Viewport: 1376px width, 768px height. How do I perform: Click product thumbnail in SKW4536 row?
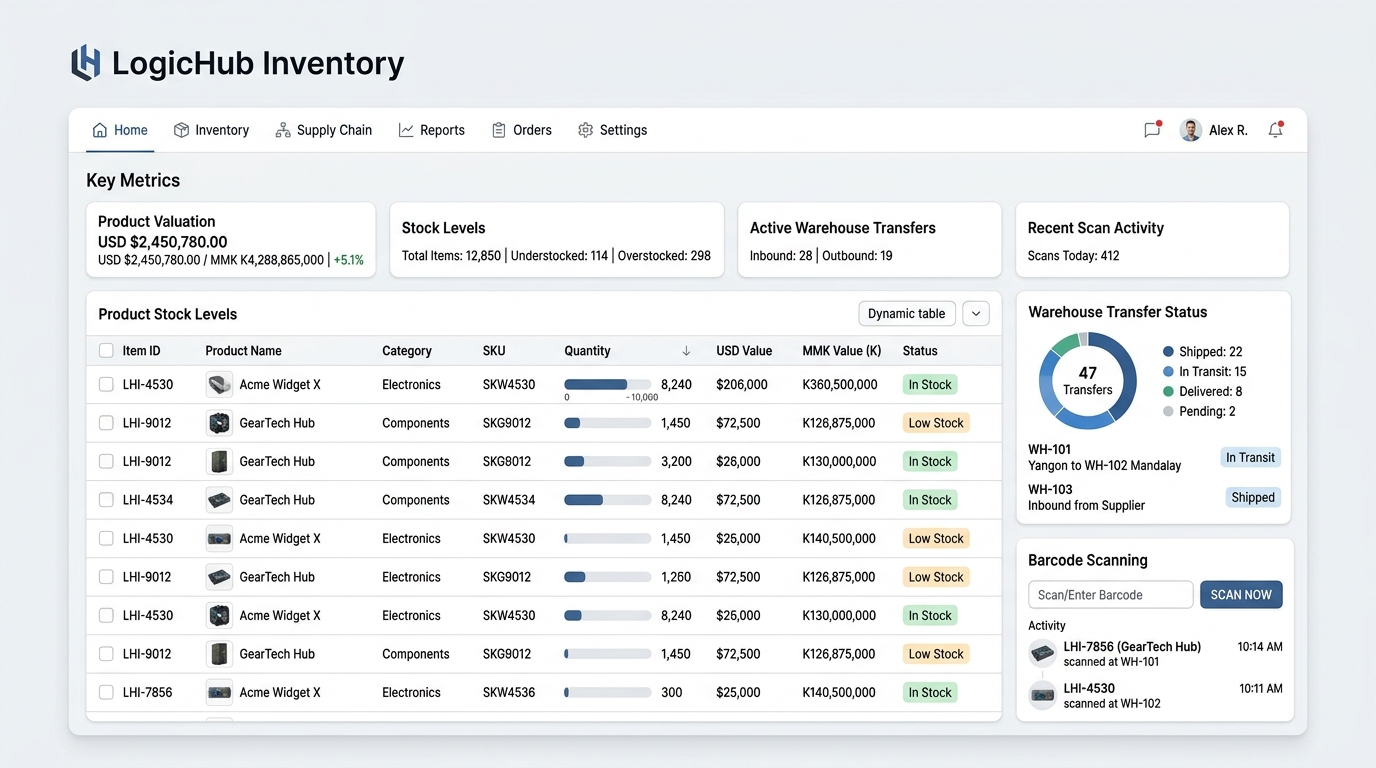point(219,692)
